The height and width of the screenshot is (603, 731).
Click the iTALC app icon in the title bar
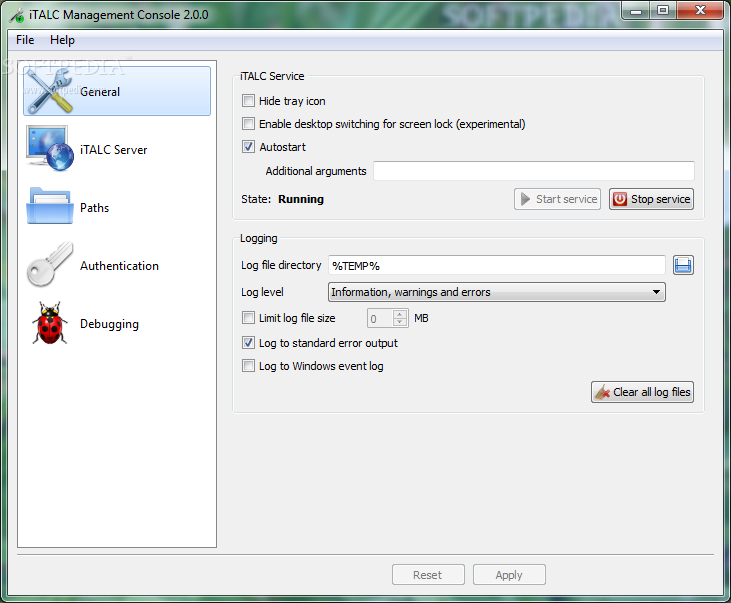[x=17, y=15]
